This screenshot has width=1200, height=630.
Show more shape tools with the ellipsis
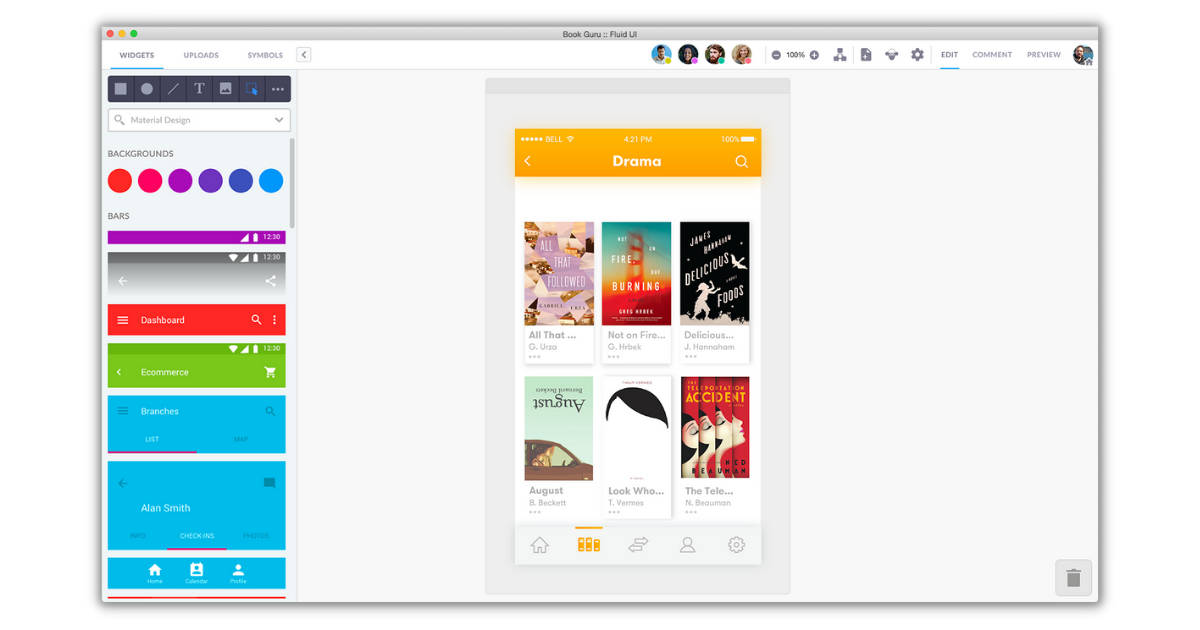click(x=277, y=89)
